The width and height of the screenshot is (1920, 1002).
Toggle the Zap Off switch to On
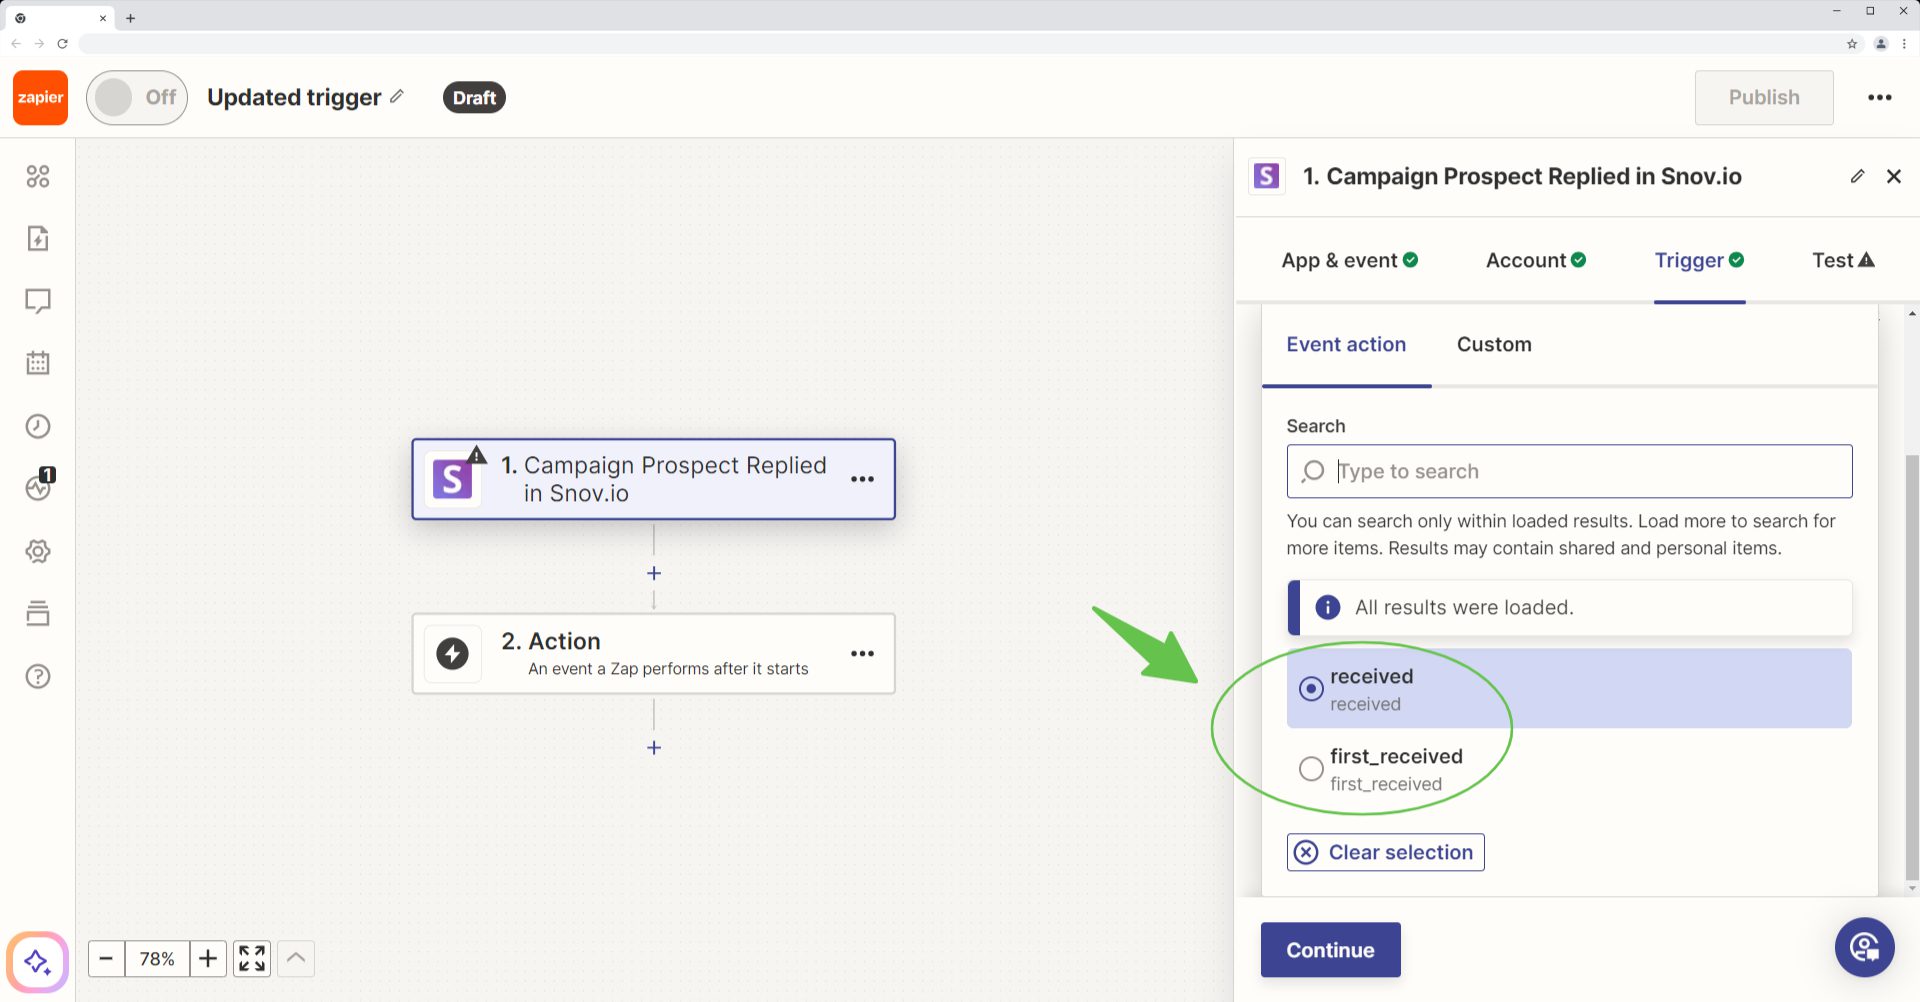pos(137,97)
